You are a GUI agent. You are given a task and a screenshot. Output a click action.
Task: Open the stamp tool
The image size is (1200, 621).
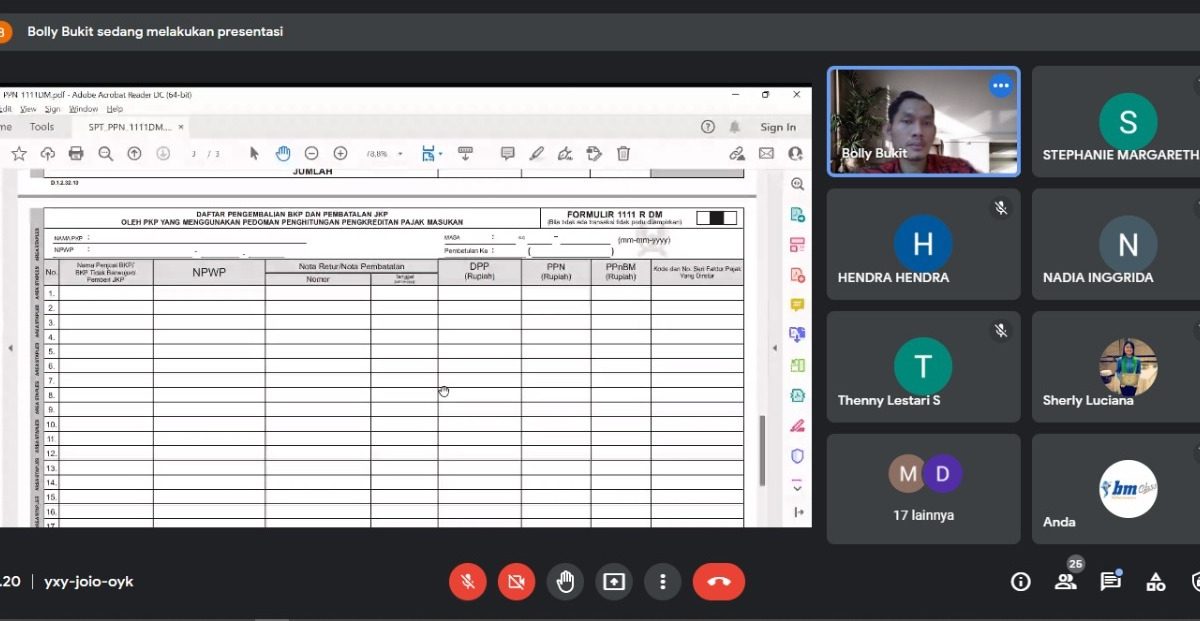[594, 154]
